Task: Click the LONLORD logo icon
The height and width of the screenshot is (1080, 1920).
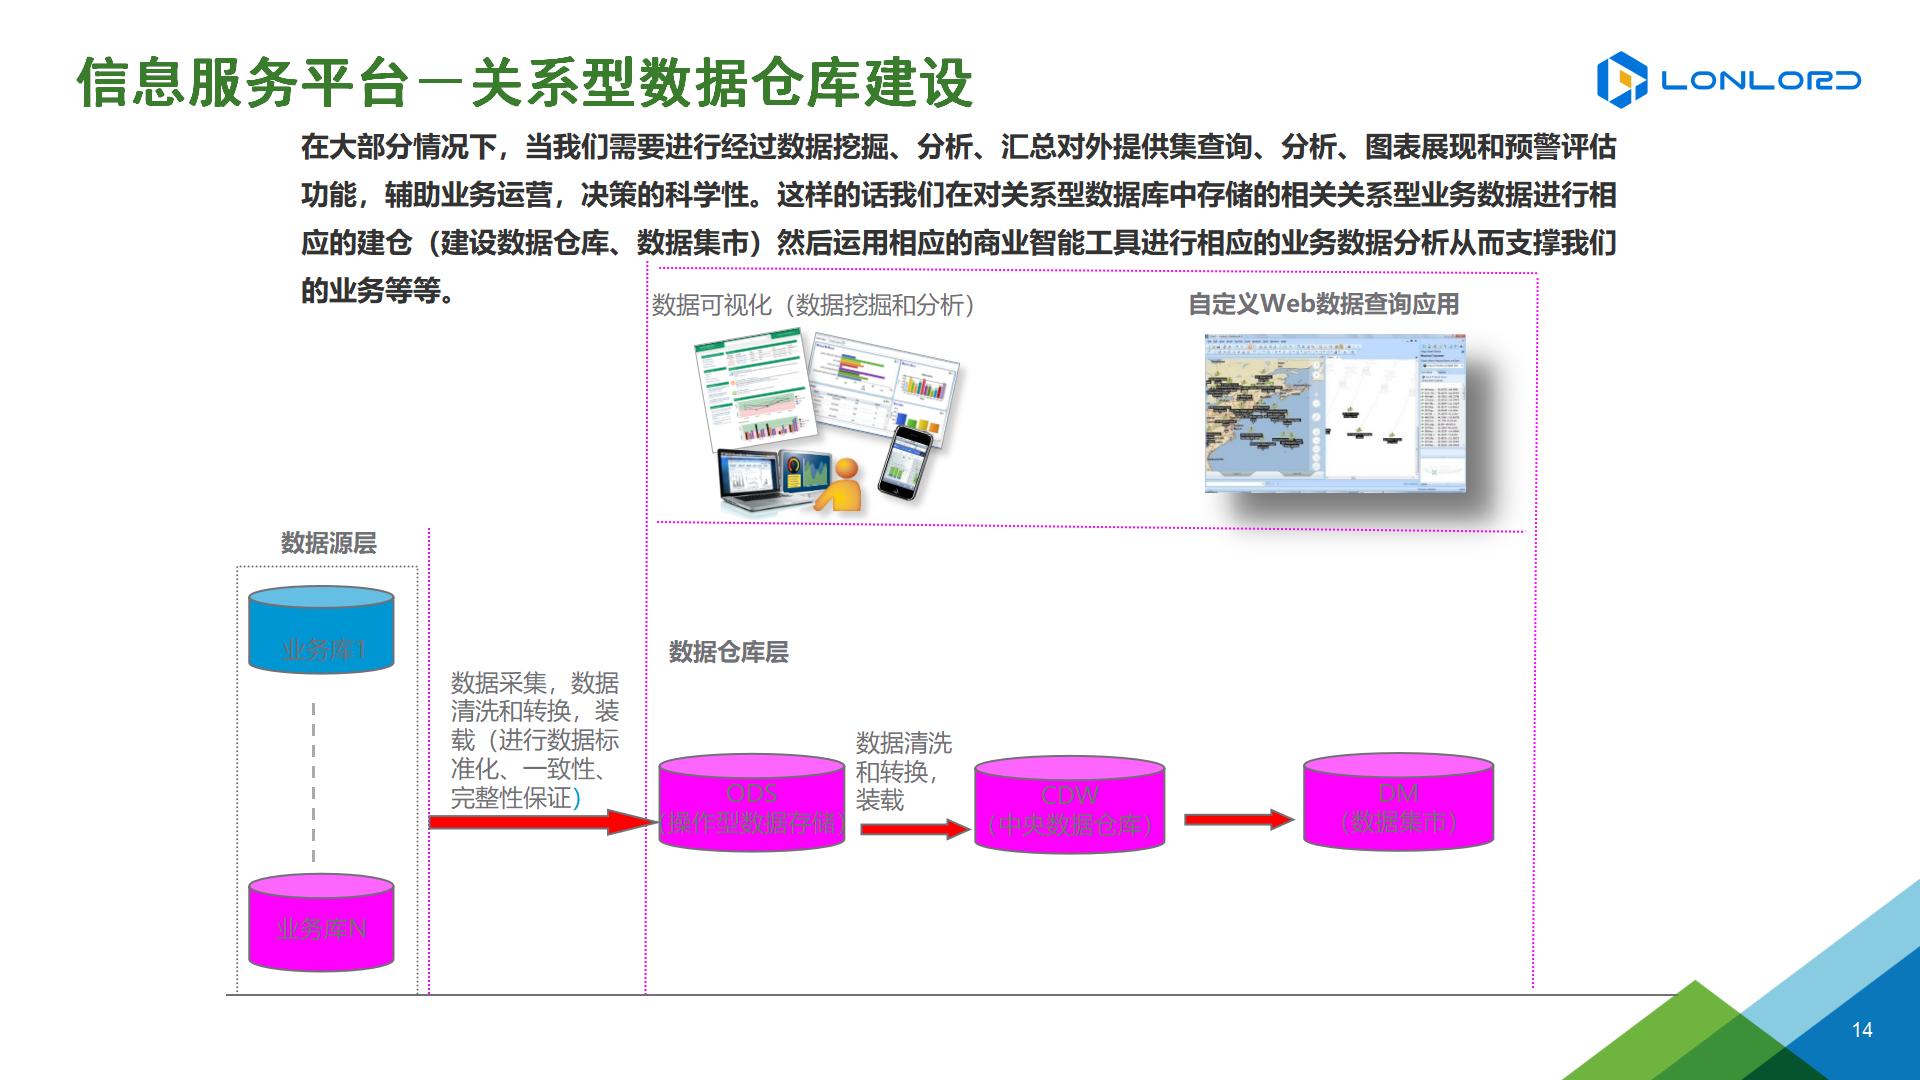Action: [x=1621, y=80]
